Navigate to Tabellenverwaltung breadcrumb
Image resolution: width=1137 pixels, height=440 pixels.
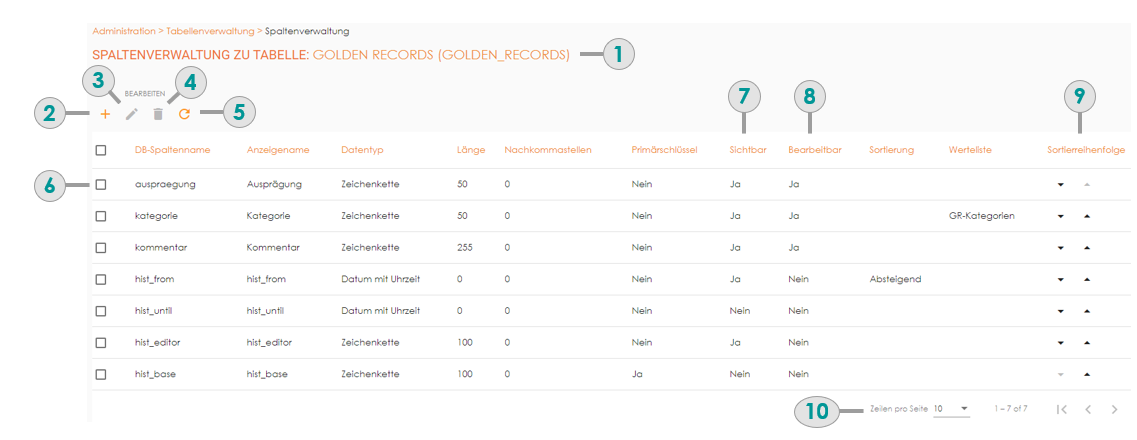pyautogui.click(x=207, y=32)
